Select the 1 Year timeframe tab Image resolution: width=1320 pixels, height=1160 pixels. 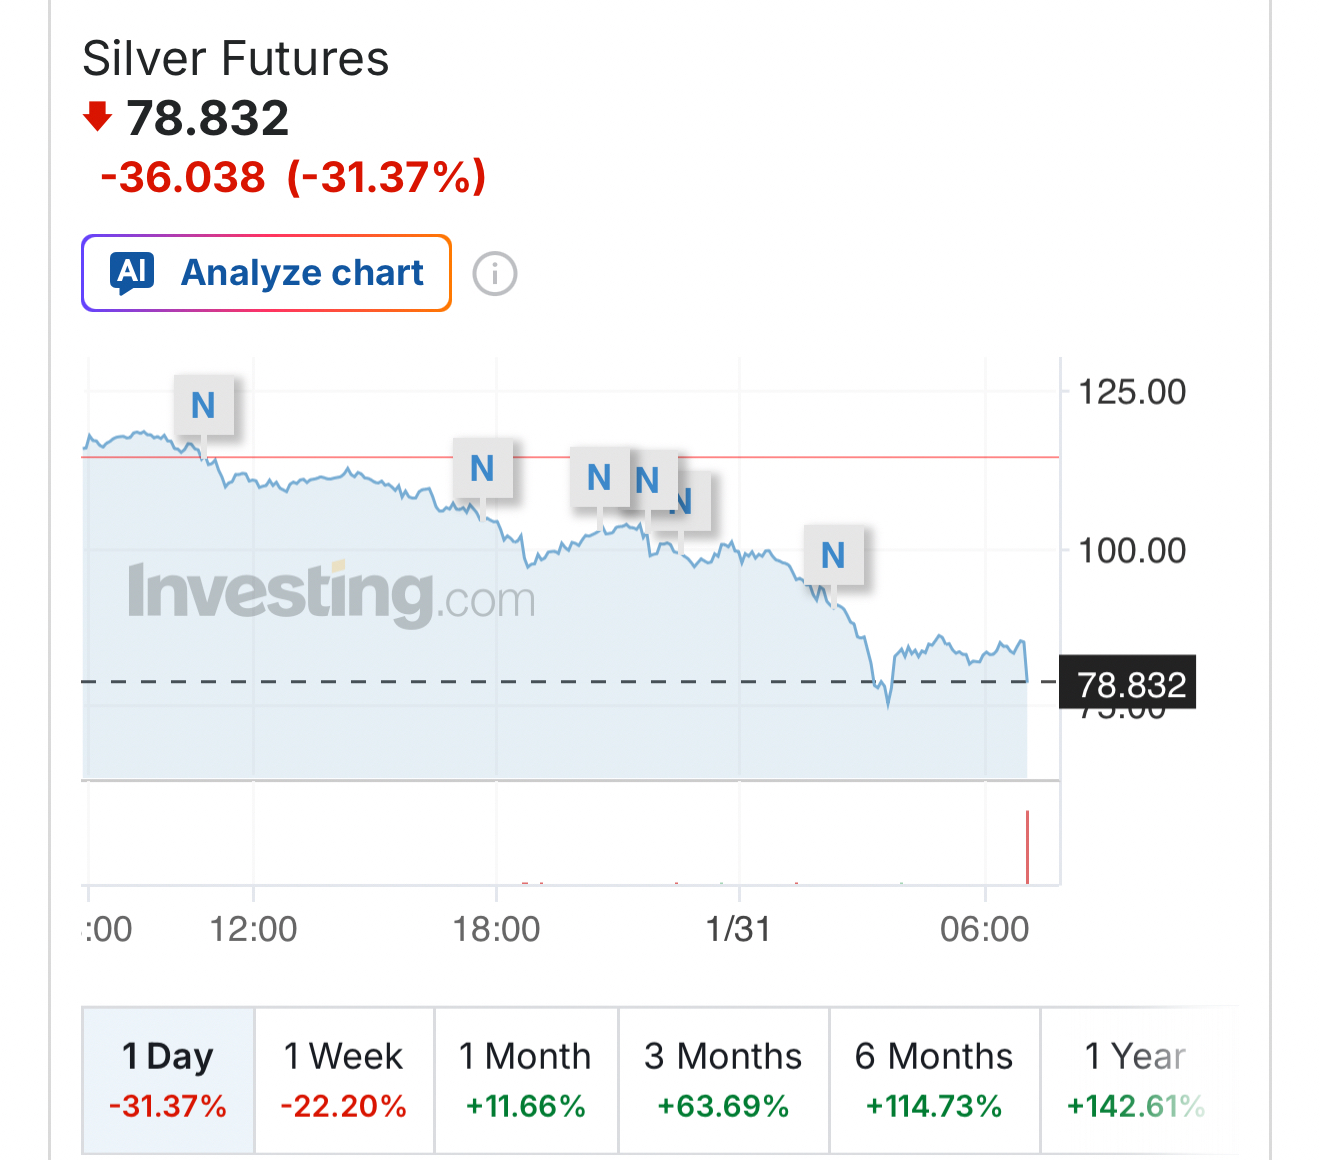click(1135, 1080)
